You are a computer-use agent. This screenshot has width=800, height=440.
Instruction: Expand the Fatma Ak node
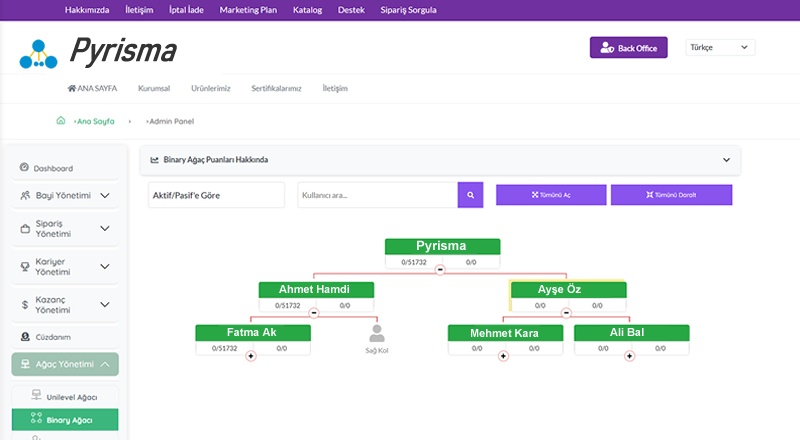coord(251,355)
